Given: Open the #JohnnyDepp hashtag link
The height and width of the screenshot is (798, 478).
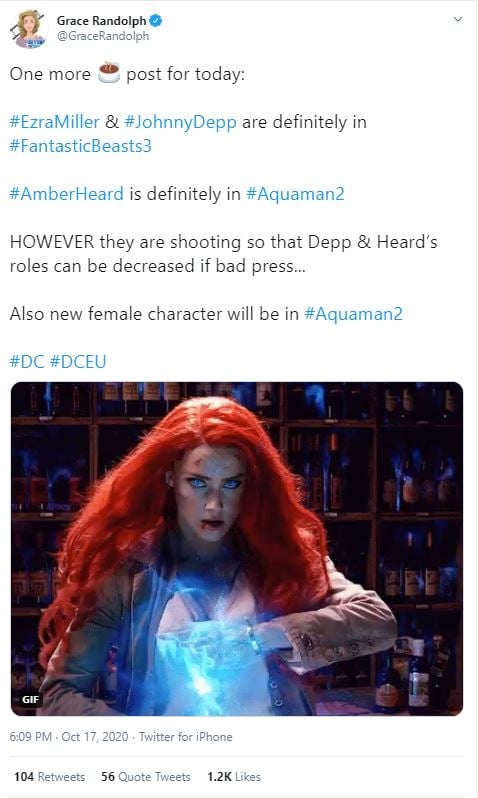Looking at the screenshot, I should coord(180,122).
